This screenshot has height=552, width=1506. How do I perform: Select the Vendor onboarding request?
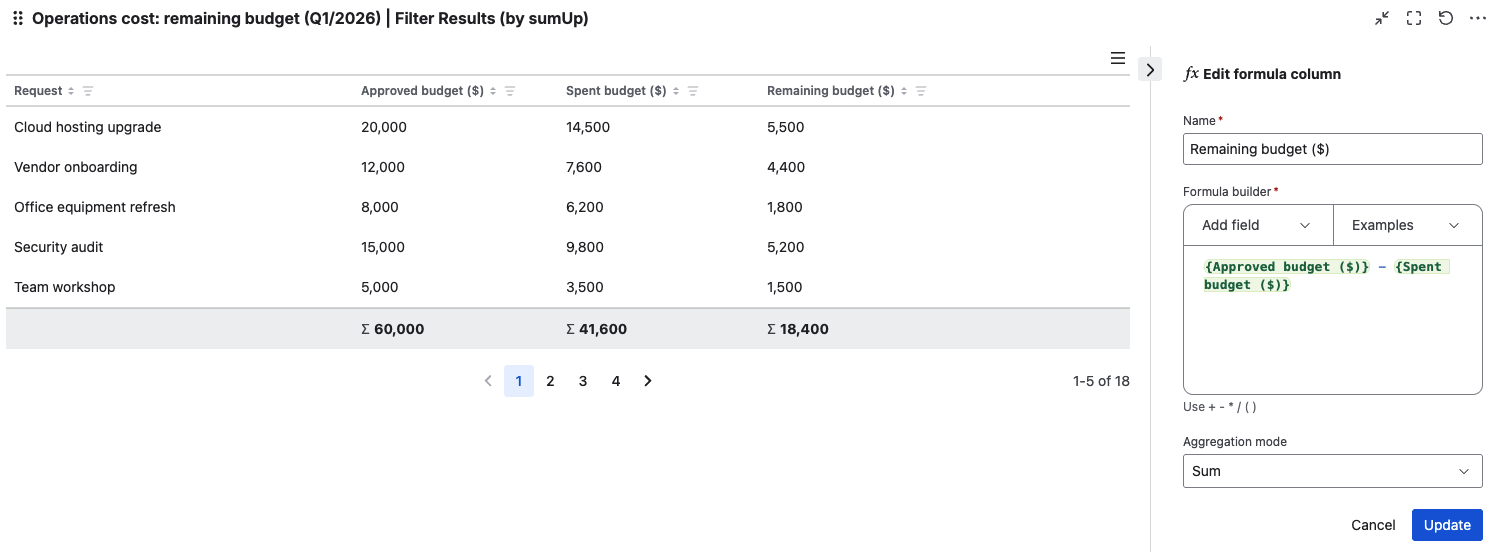(76, 167)
